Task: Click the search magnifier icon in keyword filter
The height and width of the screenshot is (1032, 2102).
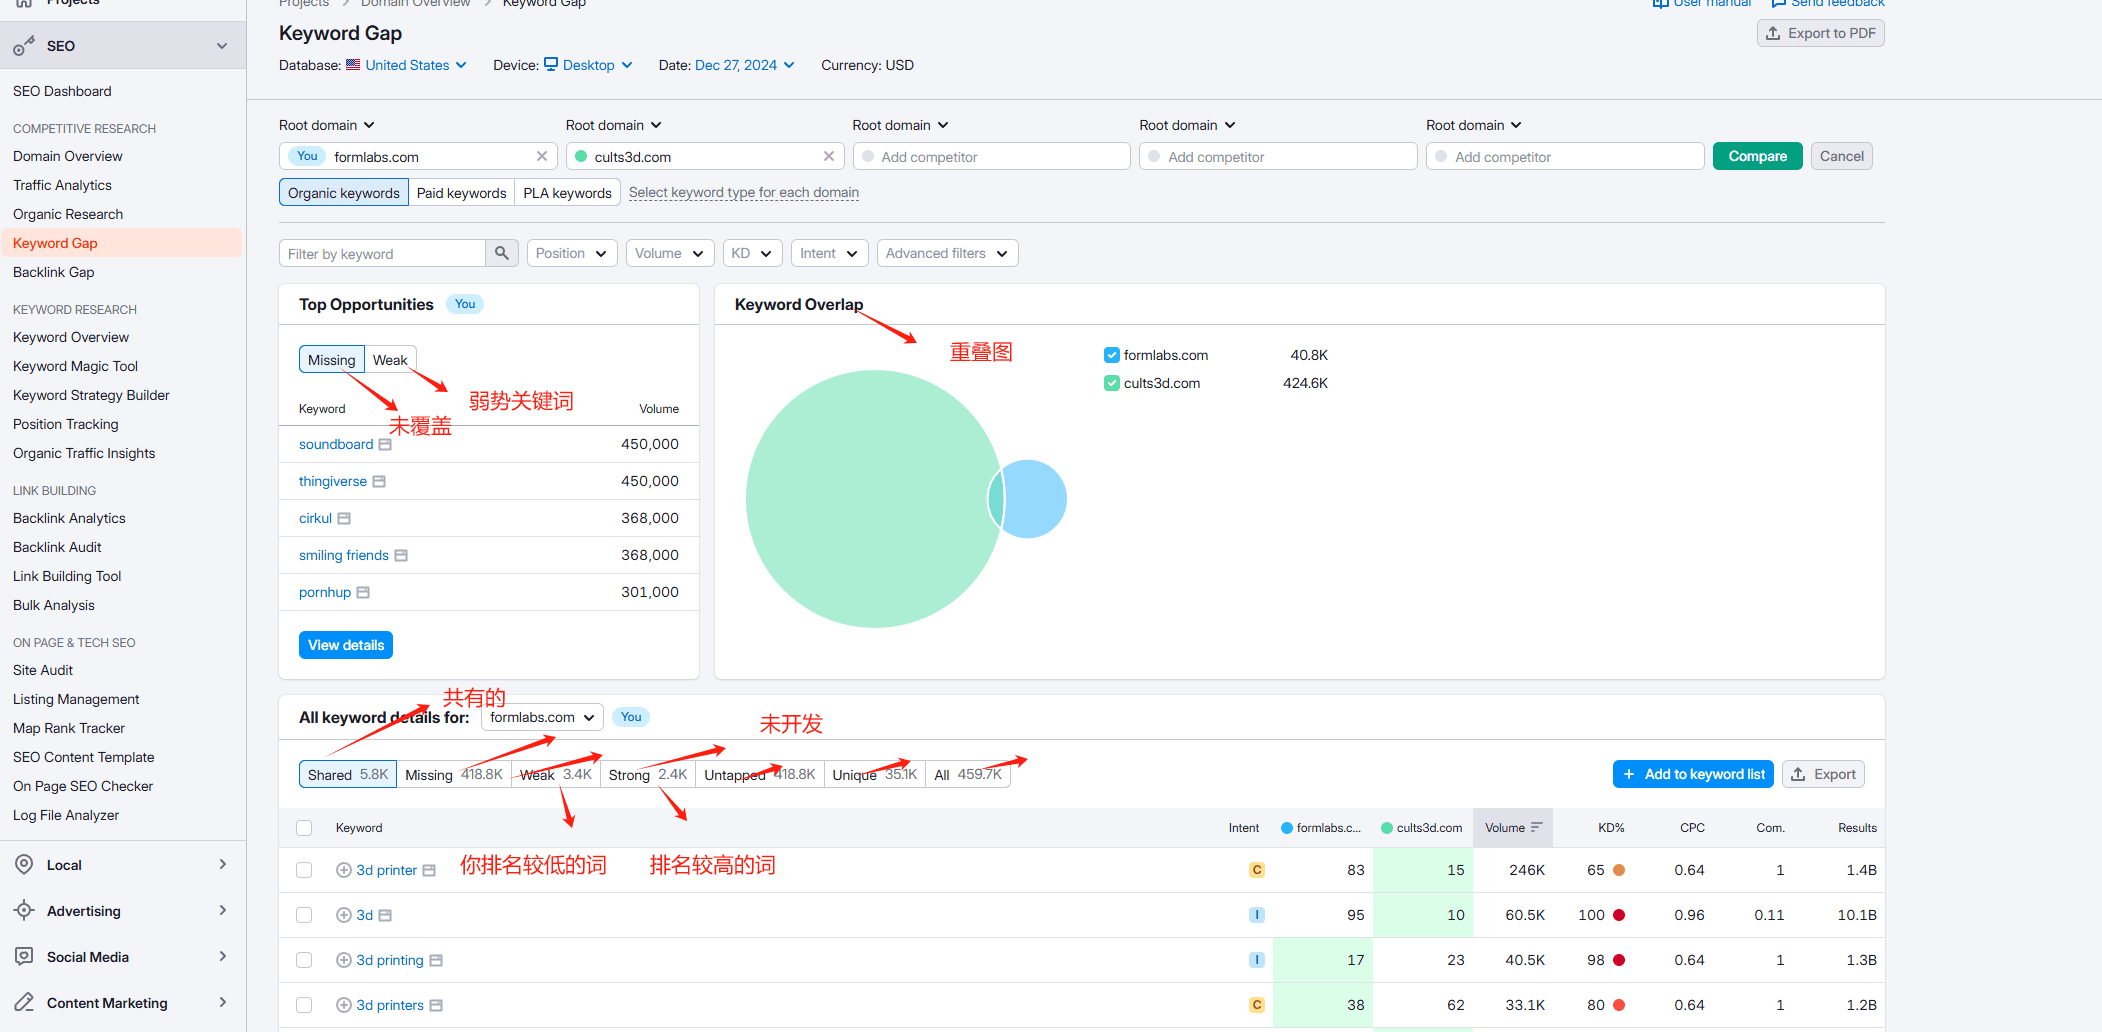Action: tap(502, 253)
